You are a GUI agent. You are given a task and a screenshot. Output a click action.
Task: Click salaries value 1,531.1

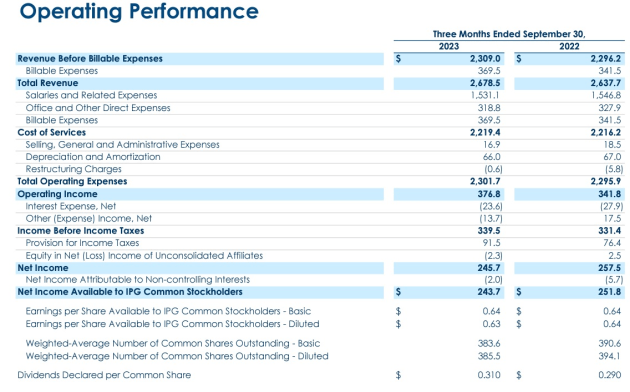pyautogui.click(x=485, y=95)
